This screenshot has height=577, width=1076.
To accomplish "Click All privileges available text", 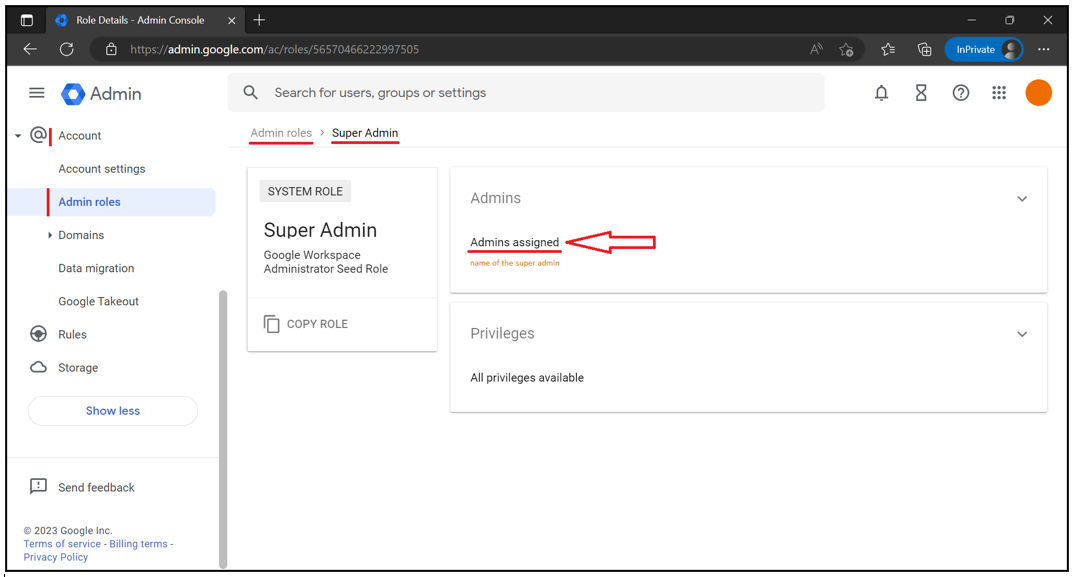I will [x=527, y=378].
